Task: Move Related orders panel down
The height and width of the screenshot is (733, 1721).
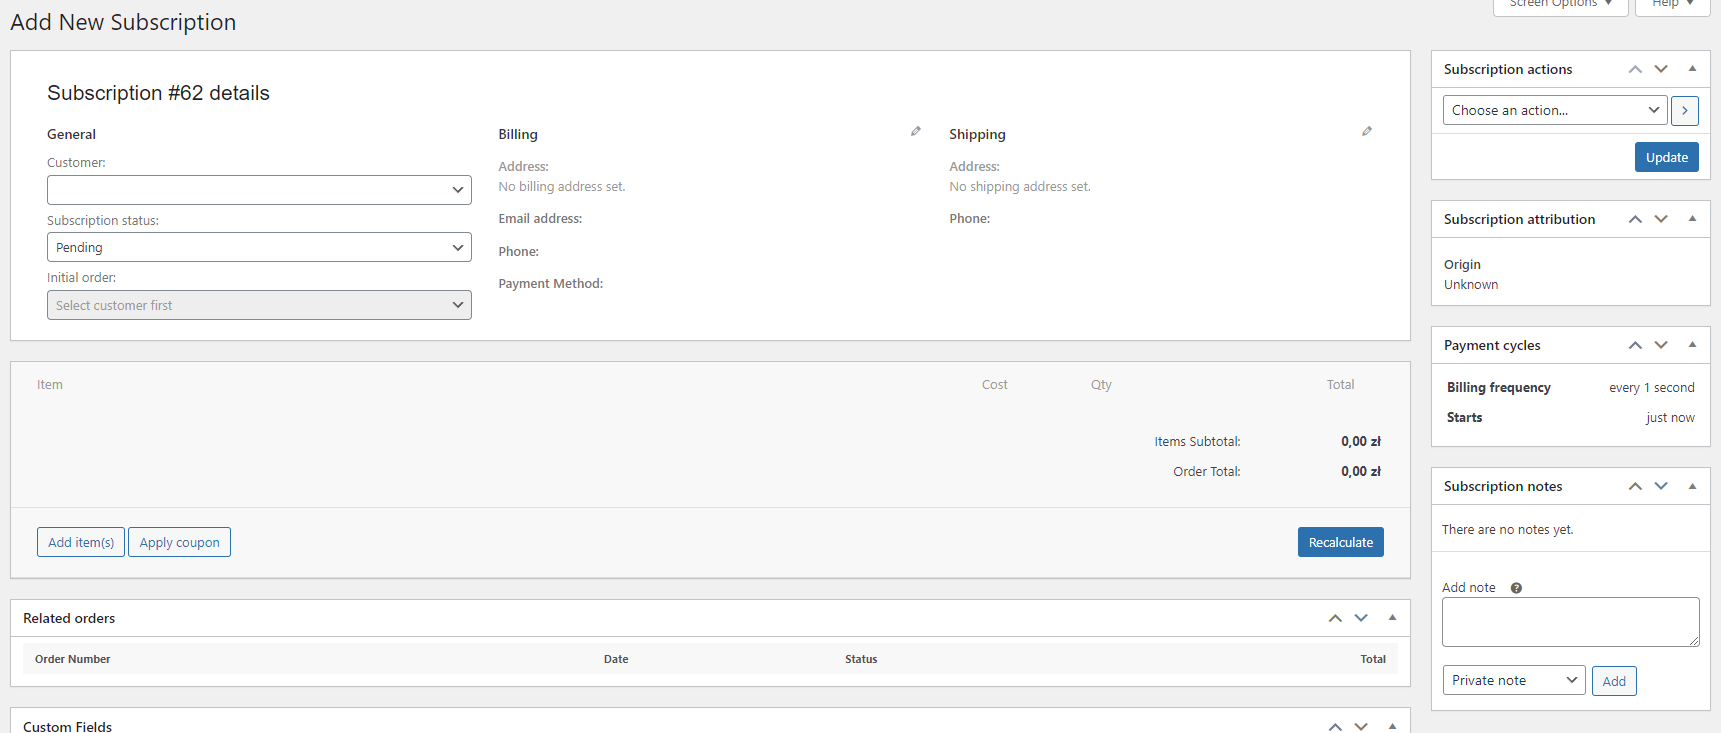Action: (1361, 618)
